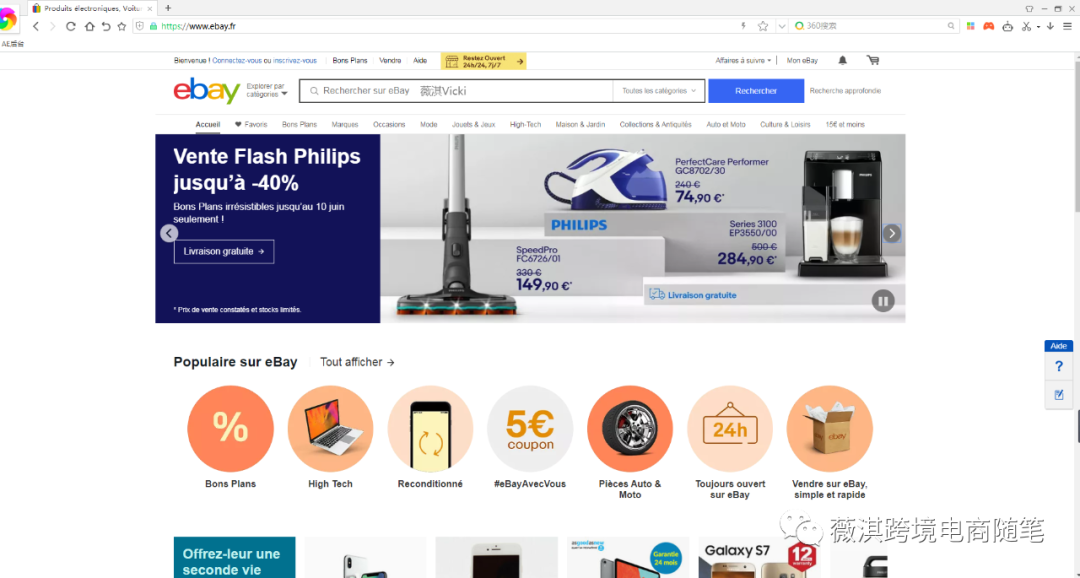Click Tout afficher link
This screenshot has height=578, width=1080.
coord(357,362)
